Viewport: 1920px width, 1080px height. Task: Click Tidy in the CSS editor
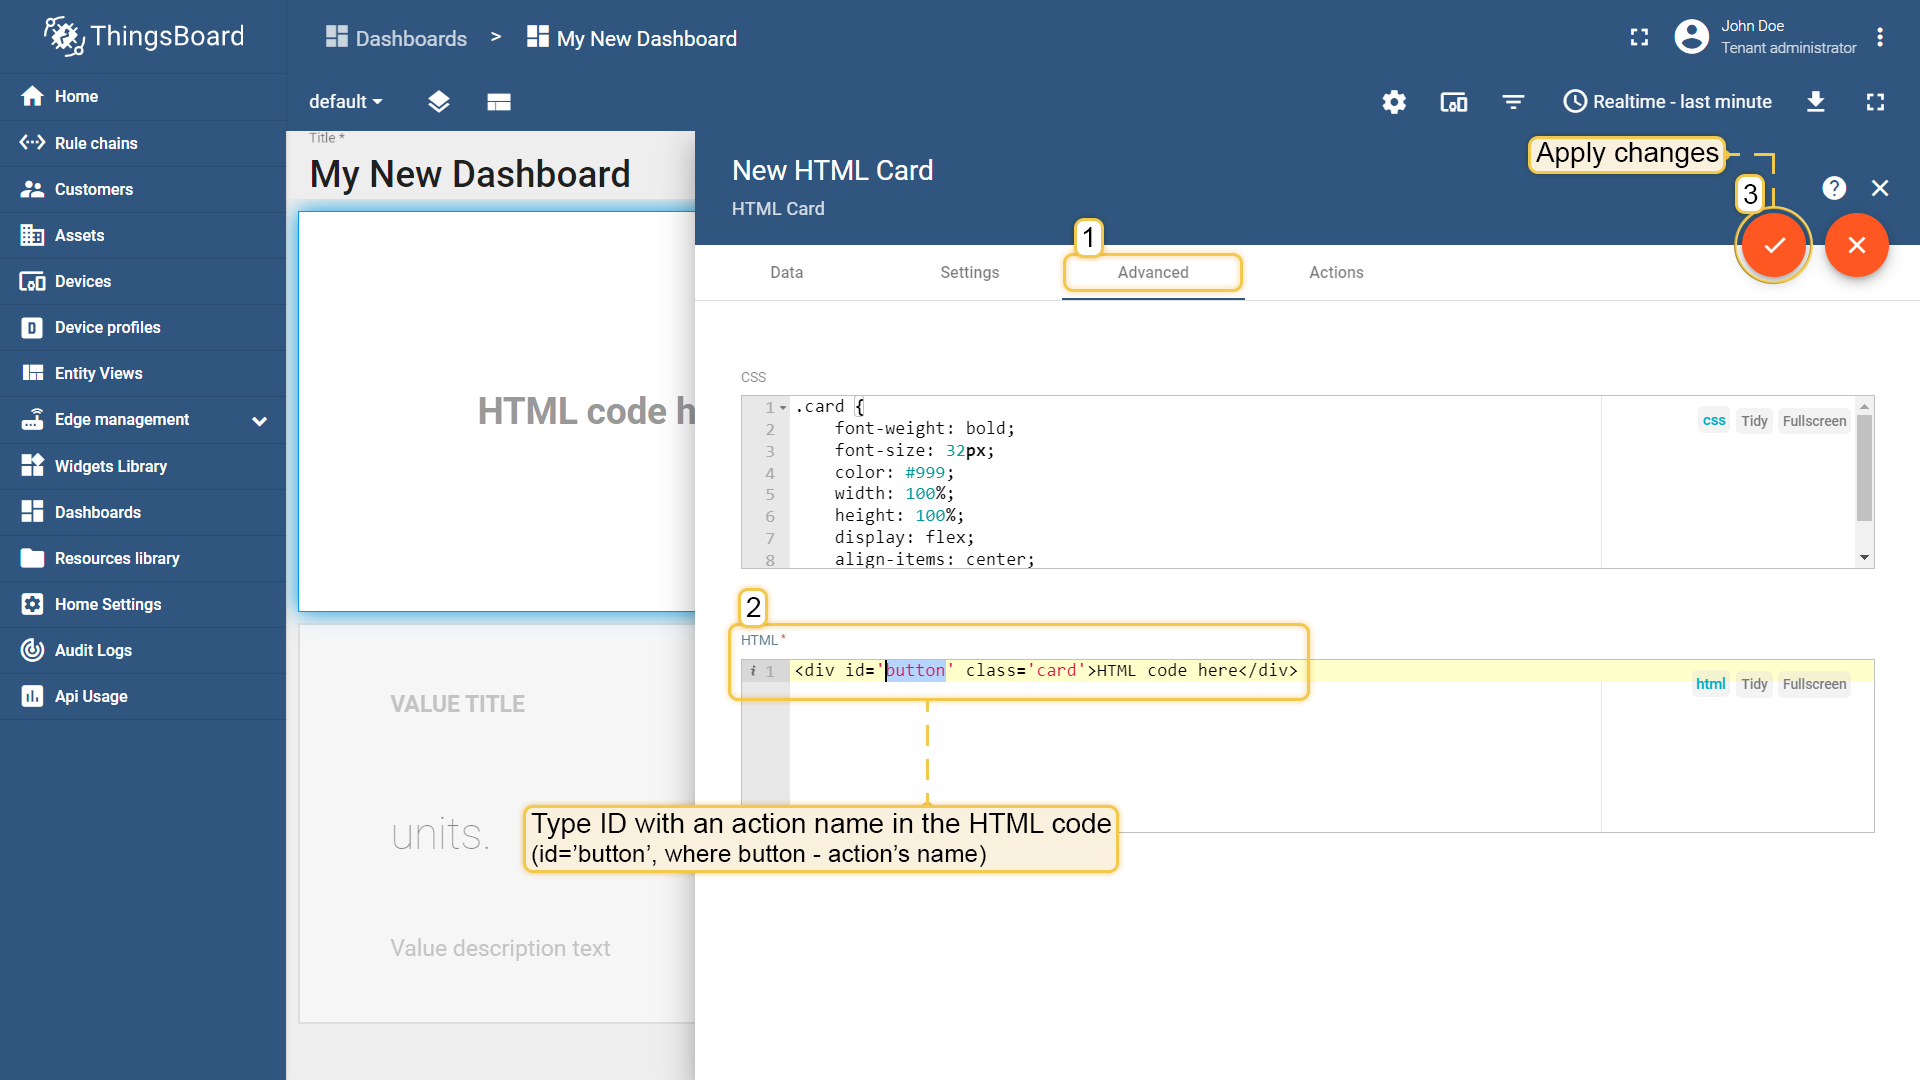click(x=1754, y=421)
